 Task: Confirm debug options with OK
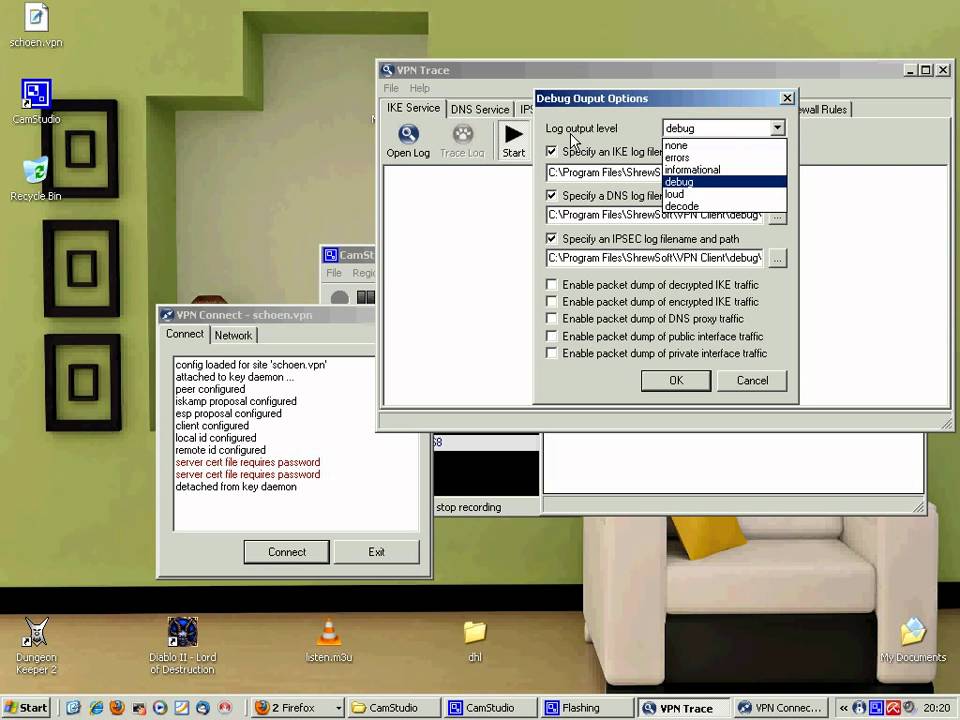pyautogui.click(x=676, y=380)
